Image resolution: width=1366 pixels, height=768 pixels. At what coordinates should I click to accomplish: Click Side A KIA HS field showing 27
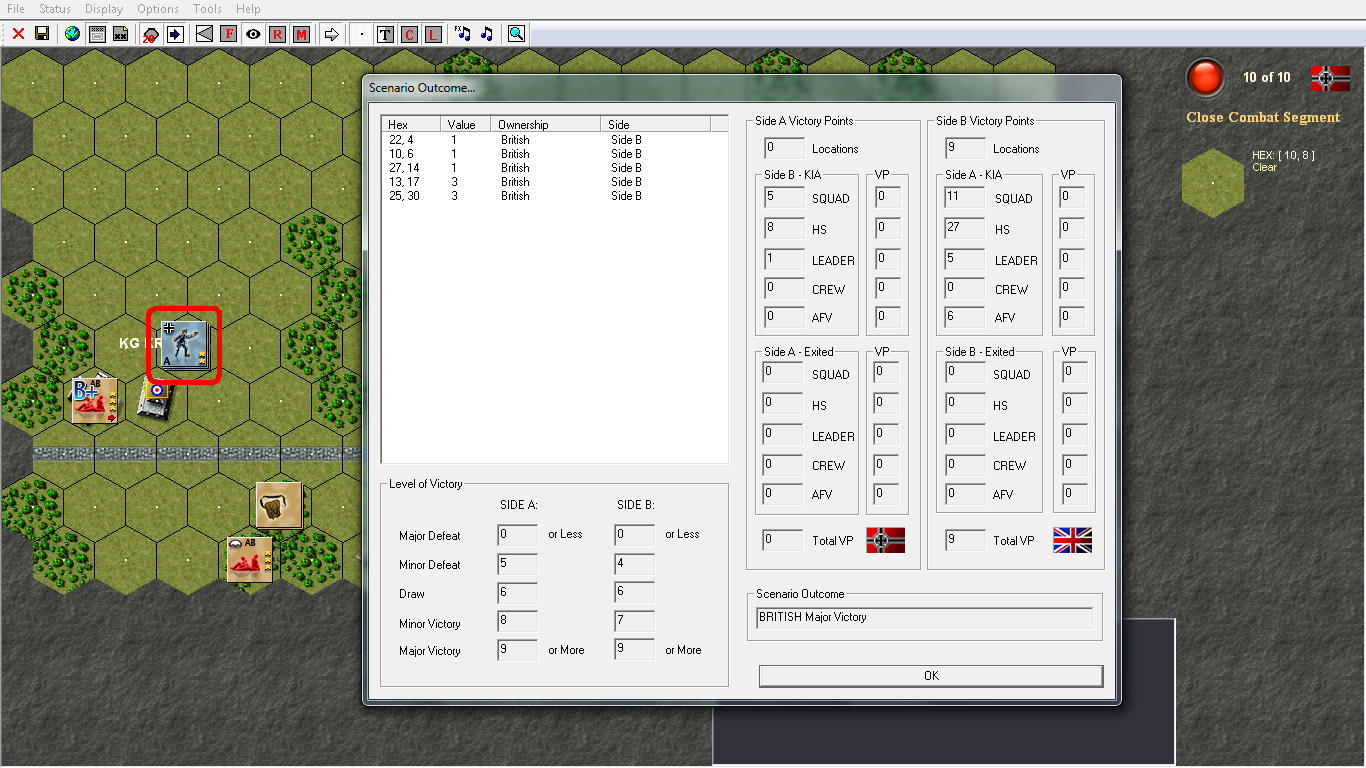click(965, 229)
